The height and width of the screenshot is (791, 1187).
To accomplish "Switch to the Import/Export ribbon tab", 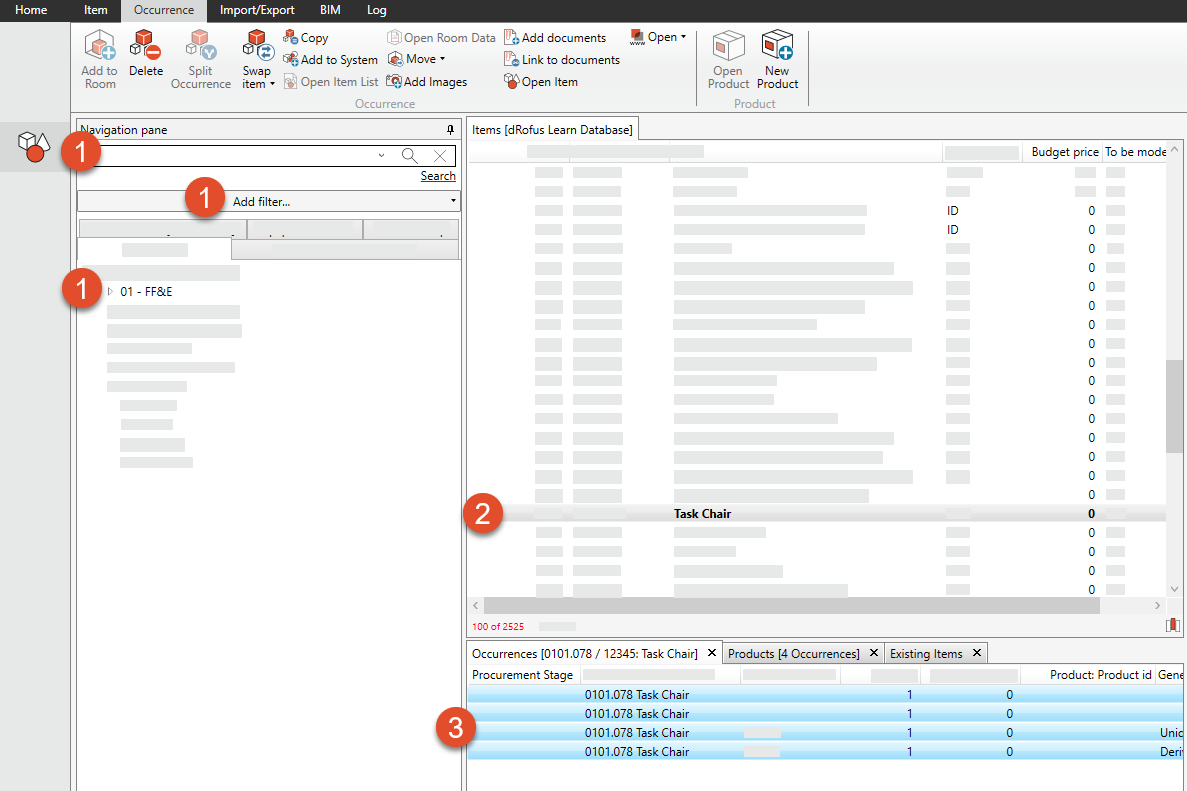I will tap(257, 10).
